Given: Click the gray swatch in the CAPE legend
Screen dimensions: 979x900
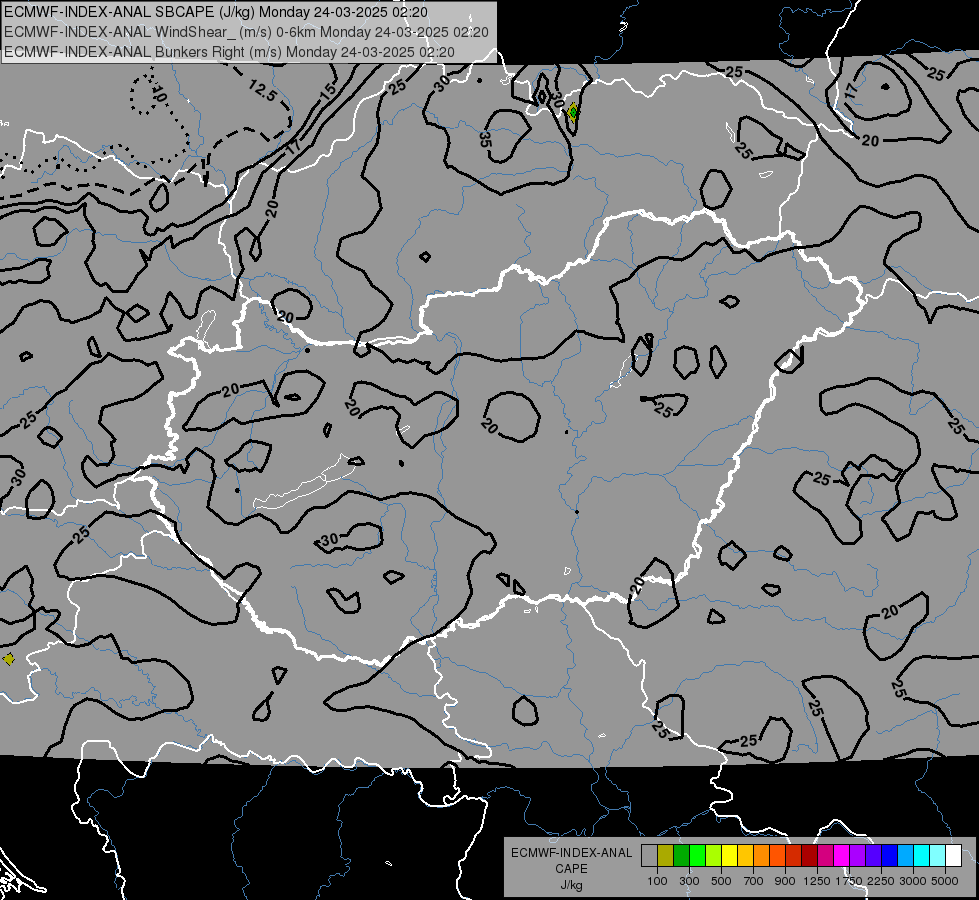Looking at the screenshot, I should click(649, 856).
